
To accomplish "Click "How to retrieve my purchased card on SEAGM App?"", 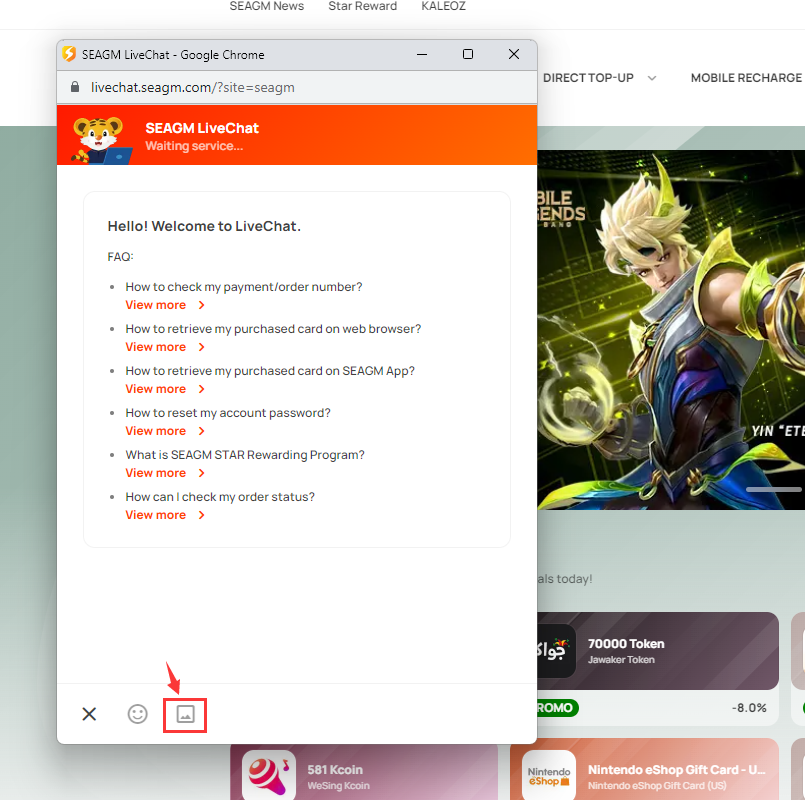I will coord(270,371).
